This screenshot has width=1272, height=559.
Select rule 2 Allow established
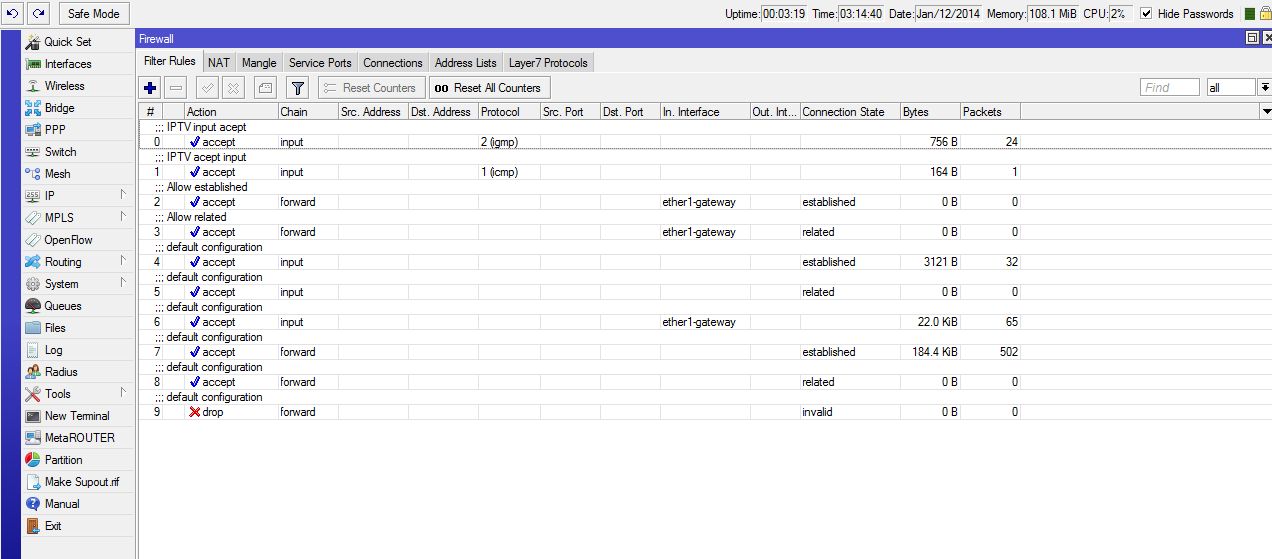[x=580, y=202]
